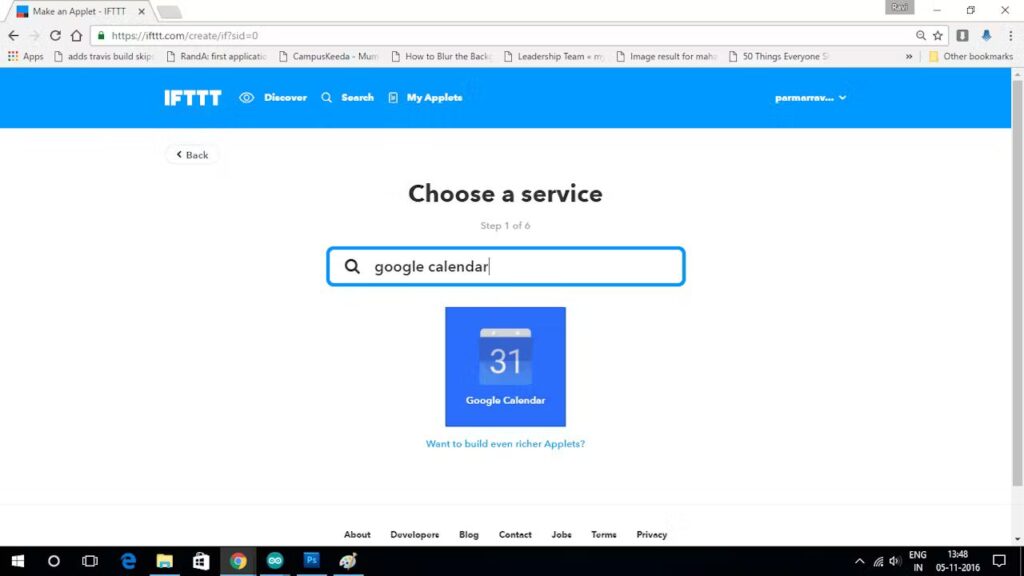The width and height of the screenshot is (1024, 576).
Task: Open the "Image result for mah" bookmark
Action: pos(667,56)
